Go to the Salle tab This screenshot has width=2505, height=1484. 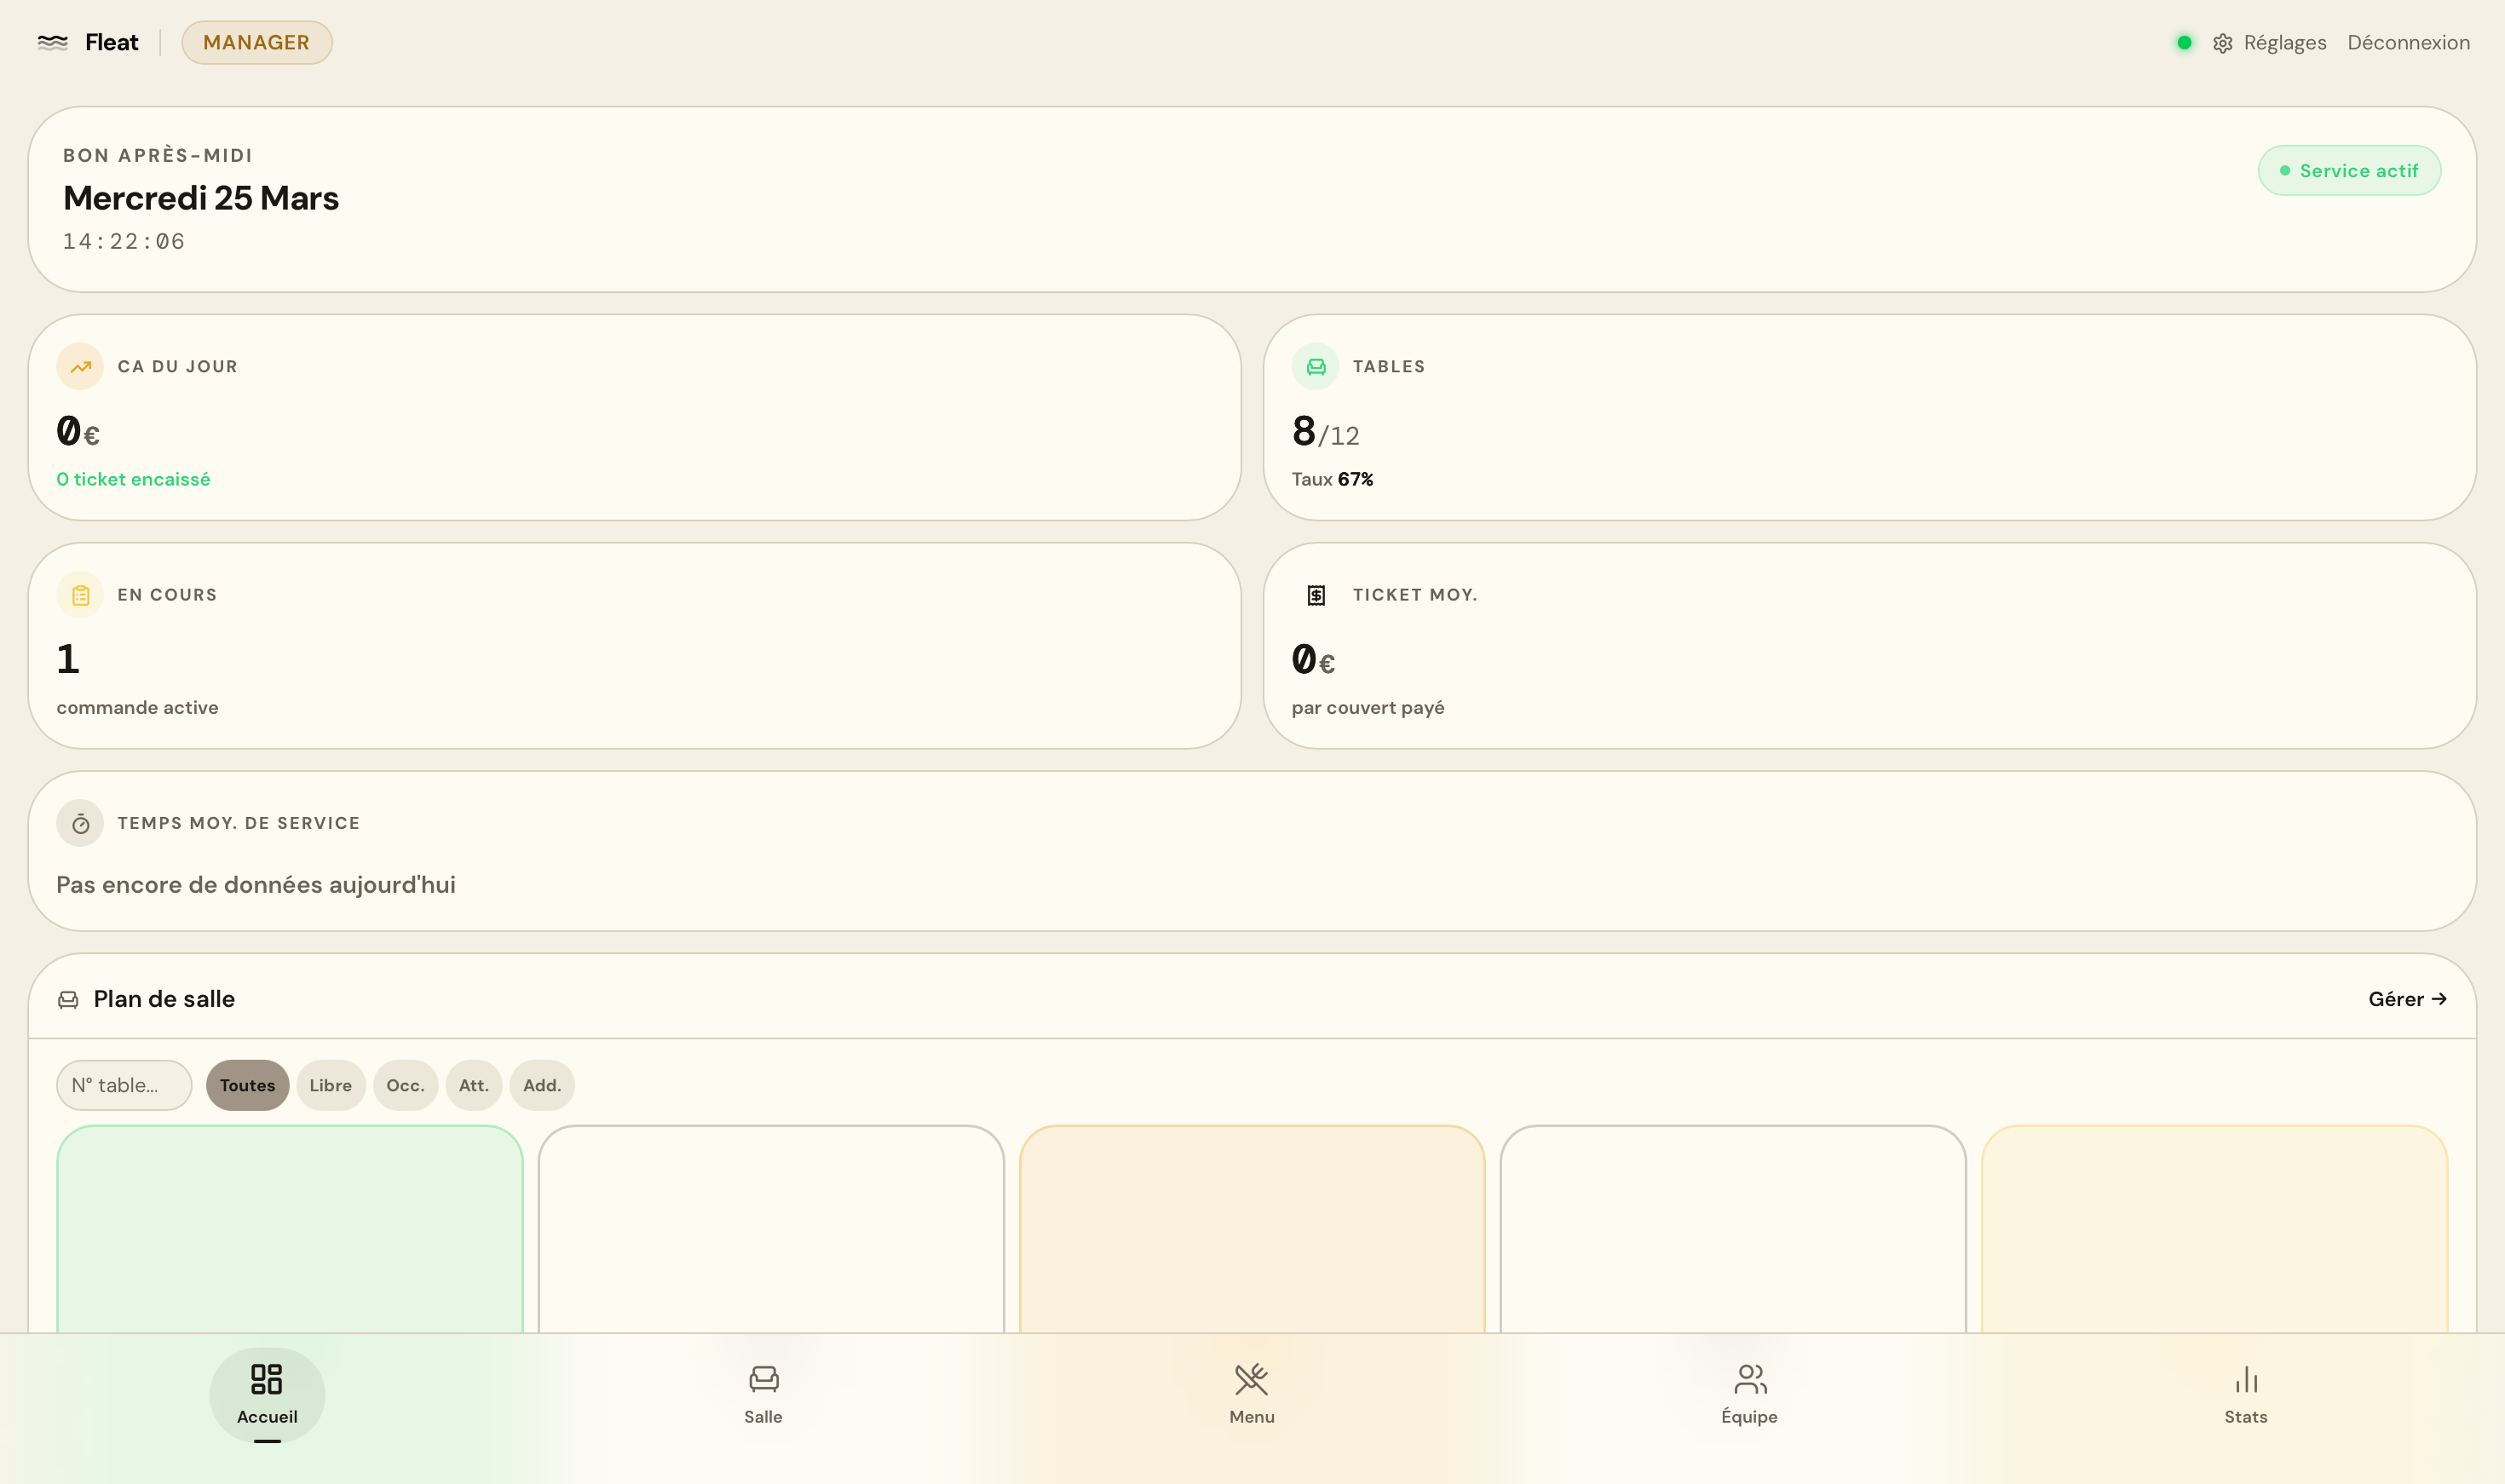click(x=763, y=1394)
